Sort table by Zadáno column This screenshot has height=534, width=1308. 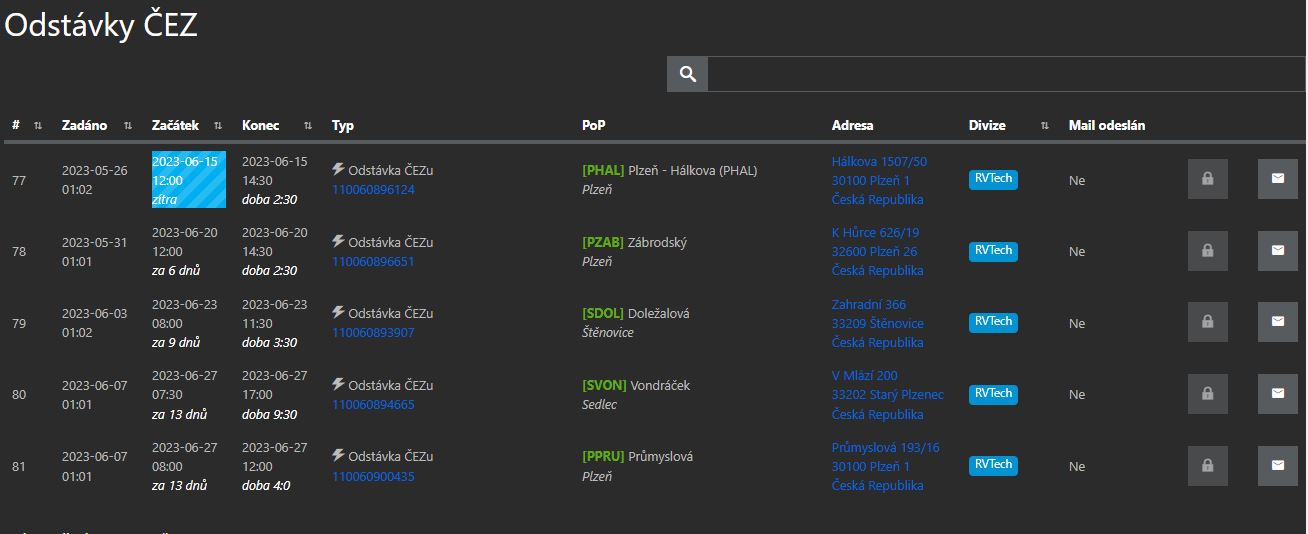(128, 126)
